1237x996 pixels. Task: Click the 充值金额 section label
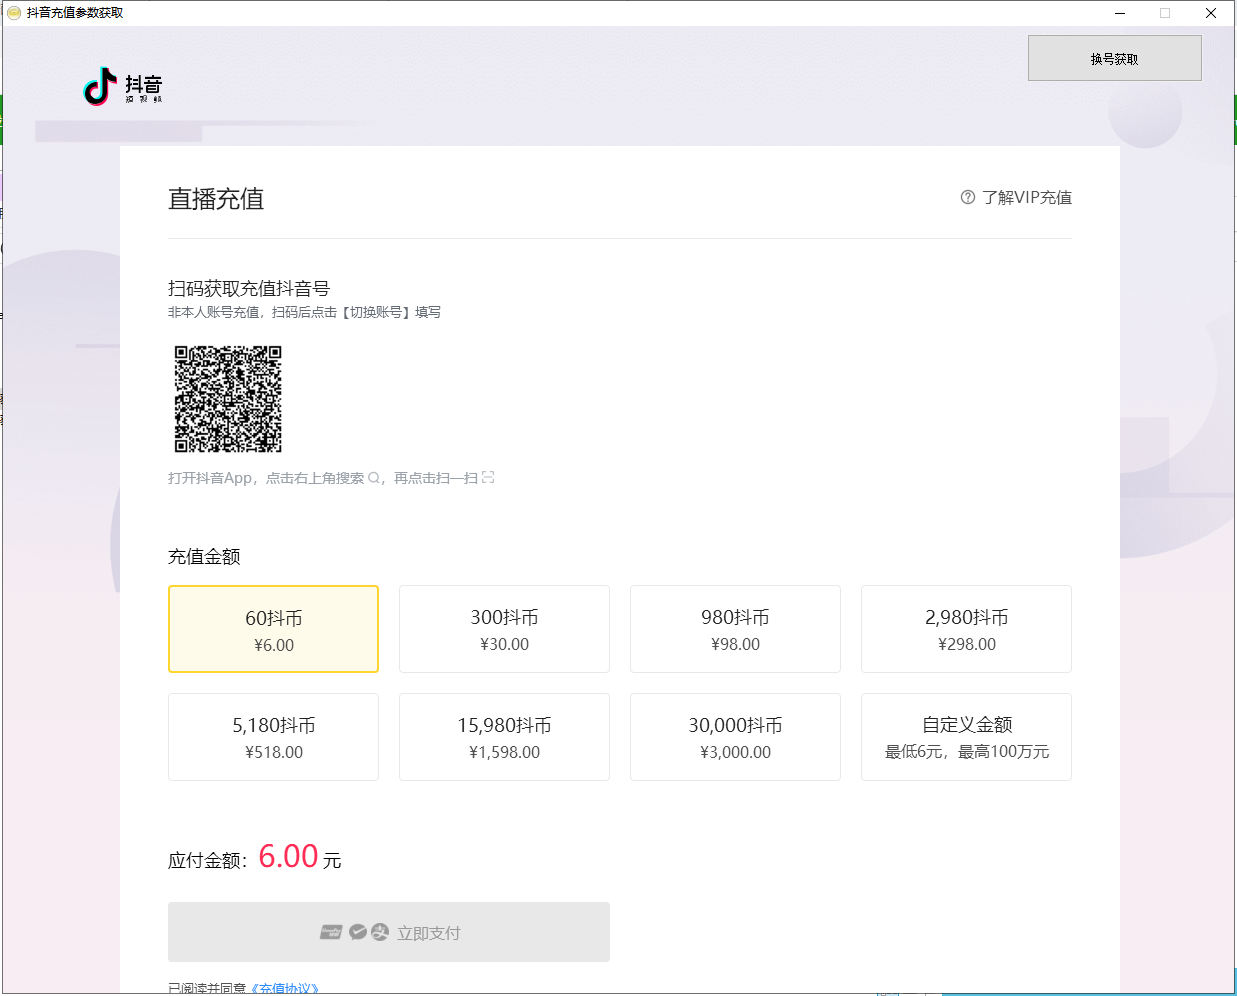pyautogui.click(x=204, y=556)
